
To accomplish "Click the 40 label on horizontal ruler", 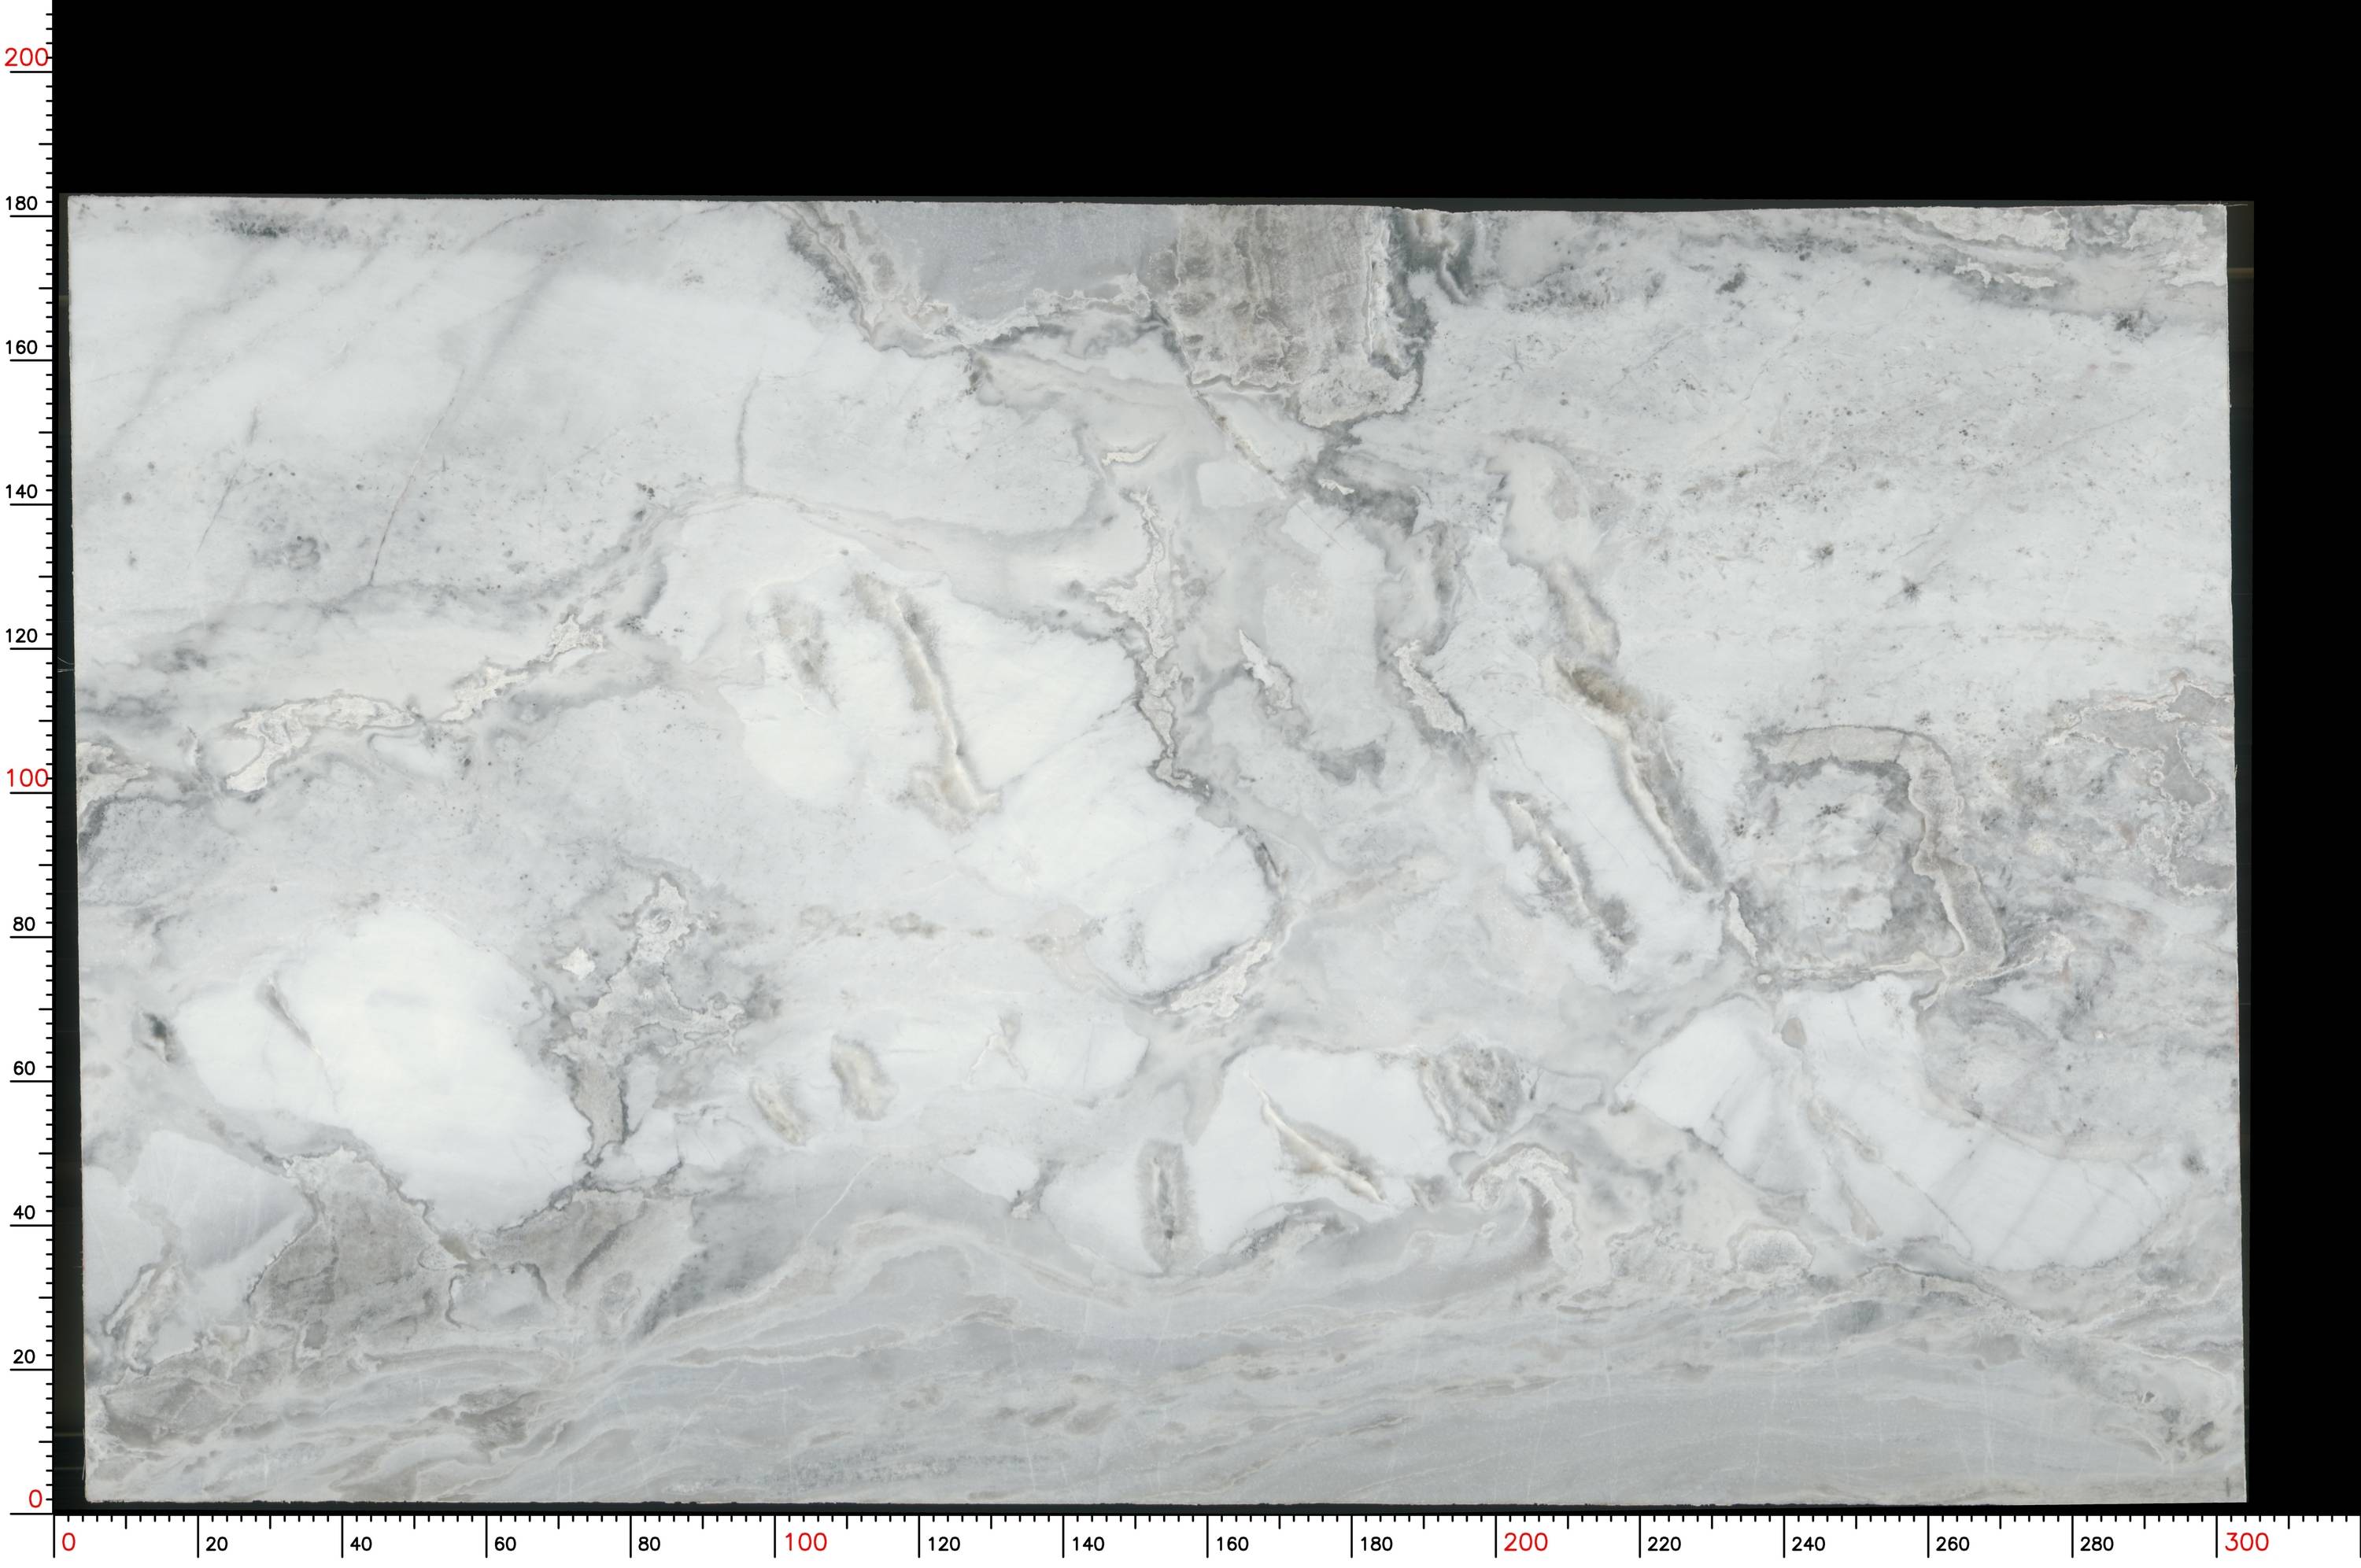I will pyautogui.click(x=361, y=1544).
